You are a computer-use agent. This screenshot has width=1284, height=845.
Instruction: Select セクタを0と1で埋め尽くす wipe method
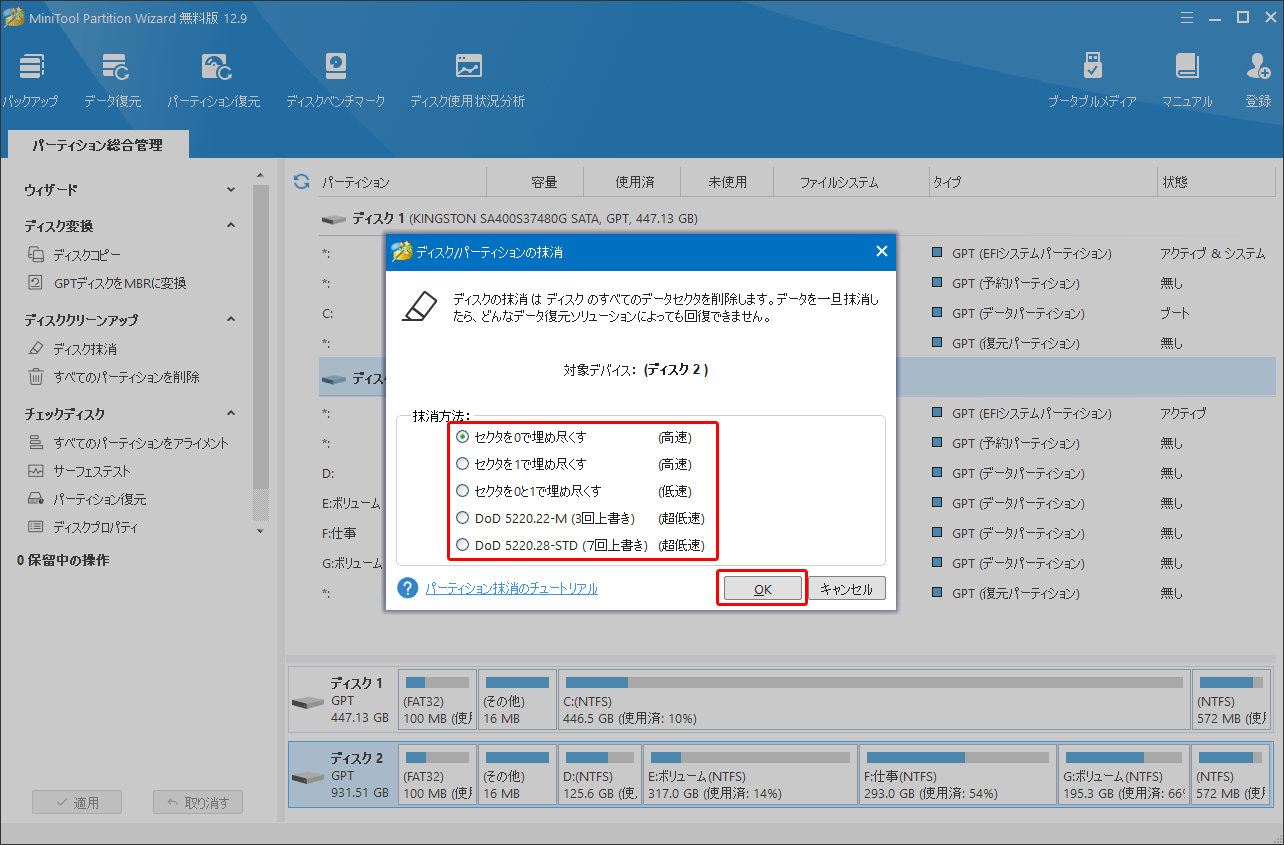coord(462,491)
